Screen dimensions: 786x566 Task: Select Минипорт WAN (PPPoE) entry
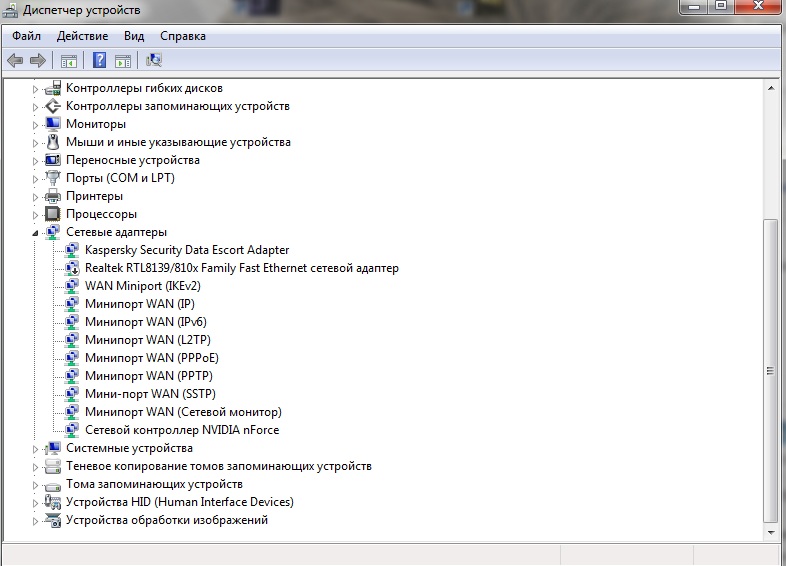pyautogui.click(x=152, y=358)
